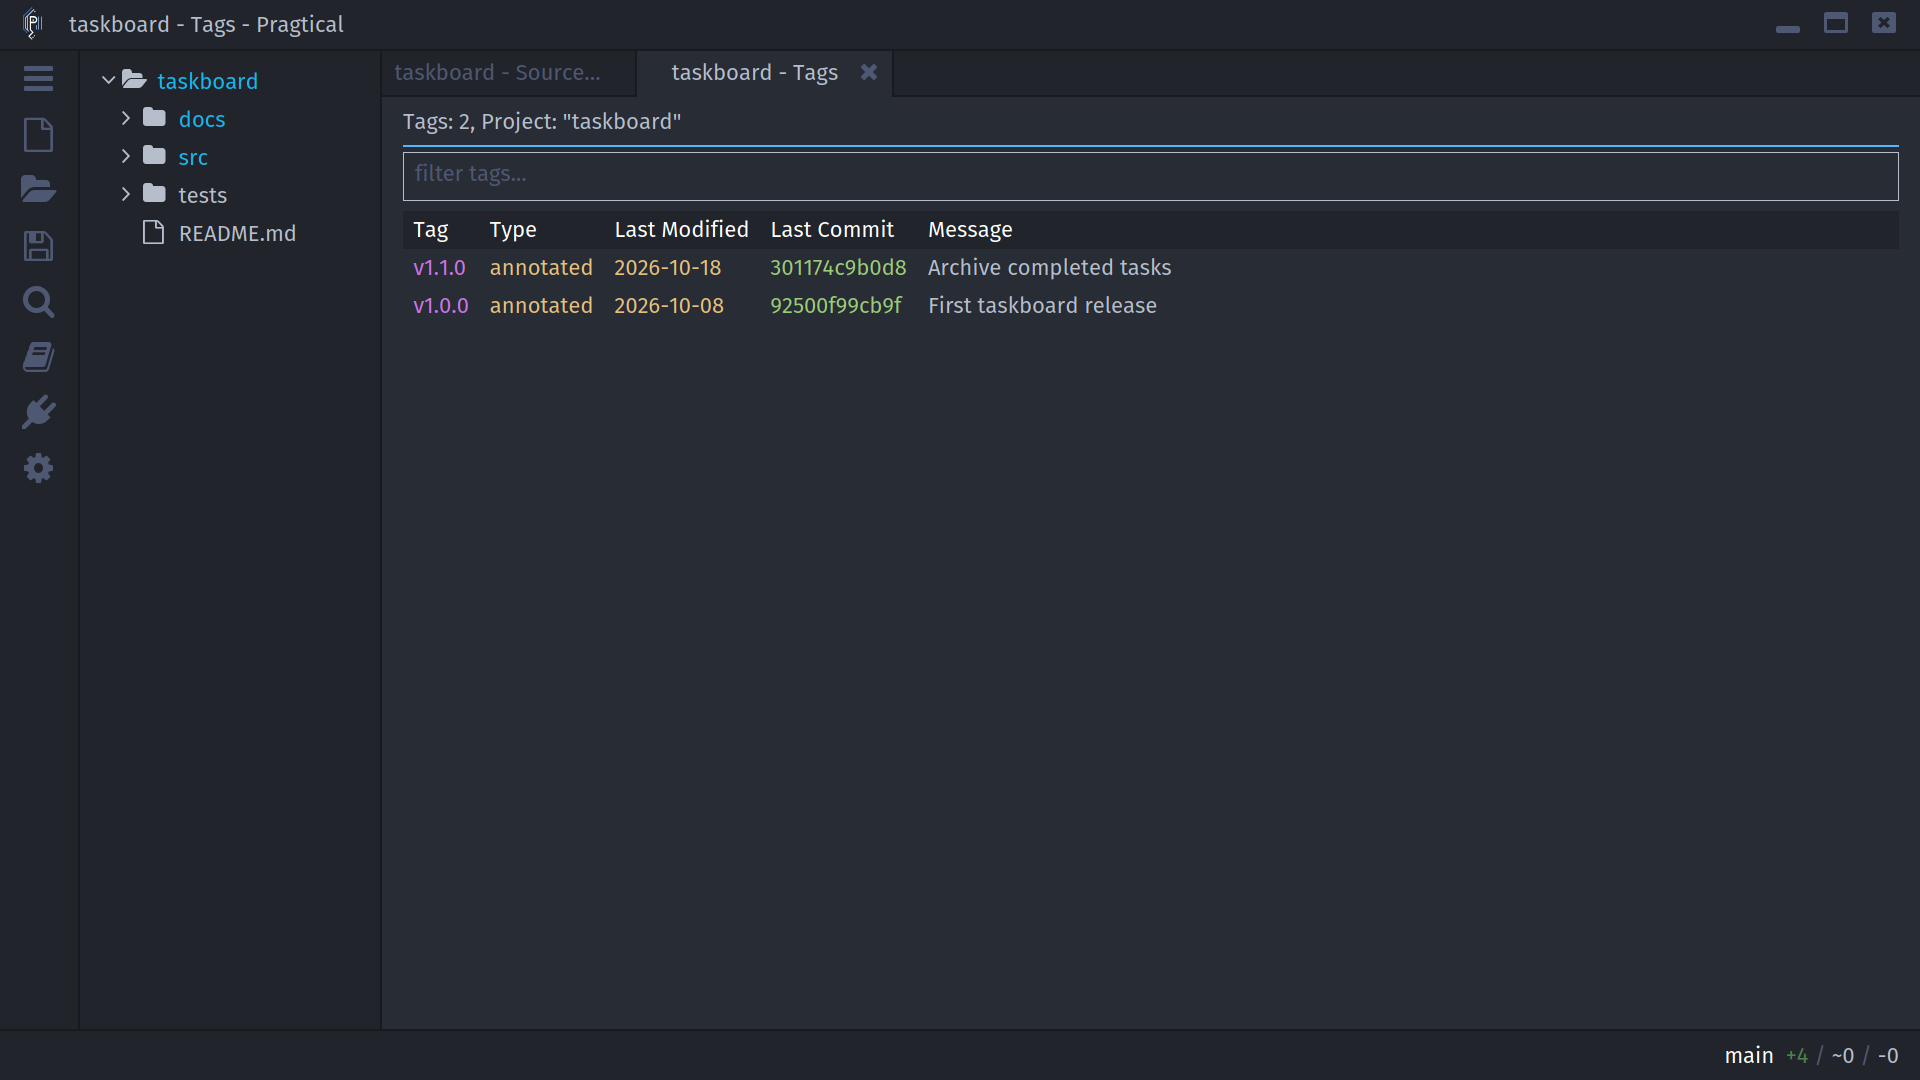The height and width of the screenshot is (1080, 1920).
Task: Click the main branch name in status bar
Action: coord(1748,1056)
